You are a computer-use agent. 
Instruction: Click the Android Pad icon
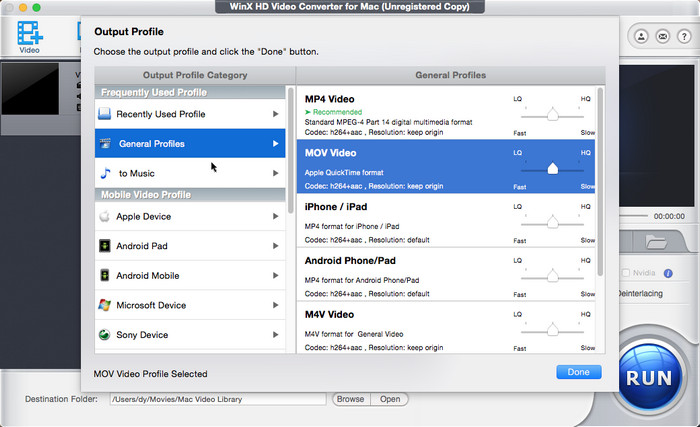[x=104, y=246]
